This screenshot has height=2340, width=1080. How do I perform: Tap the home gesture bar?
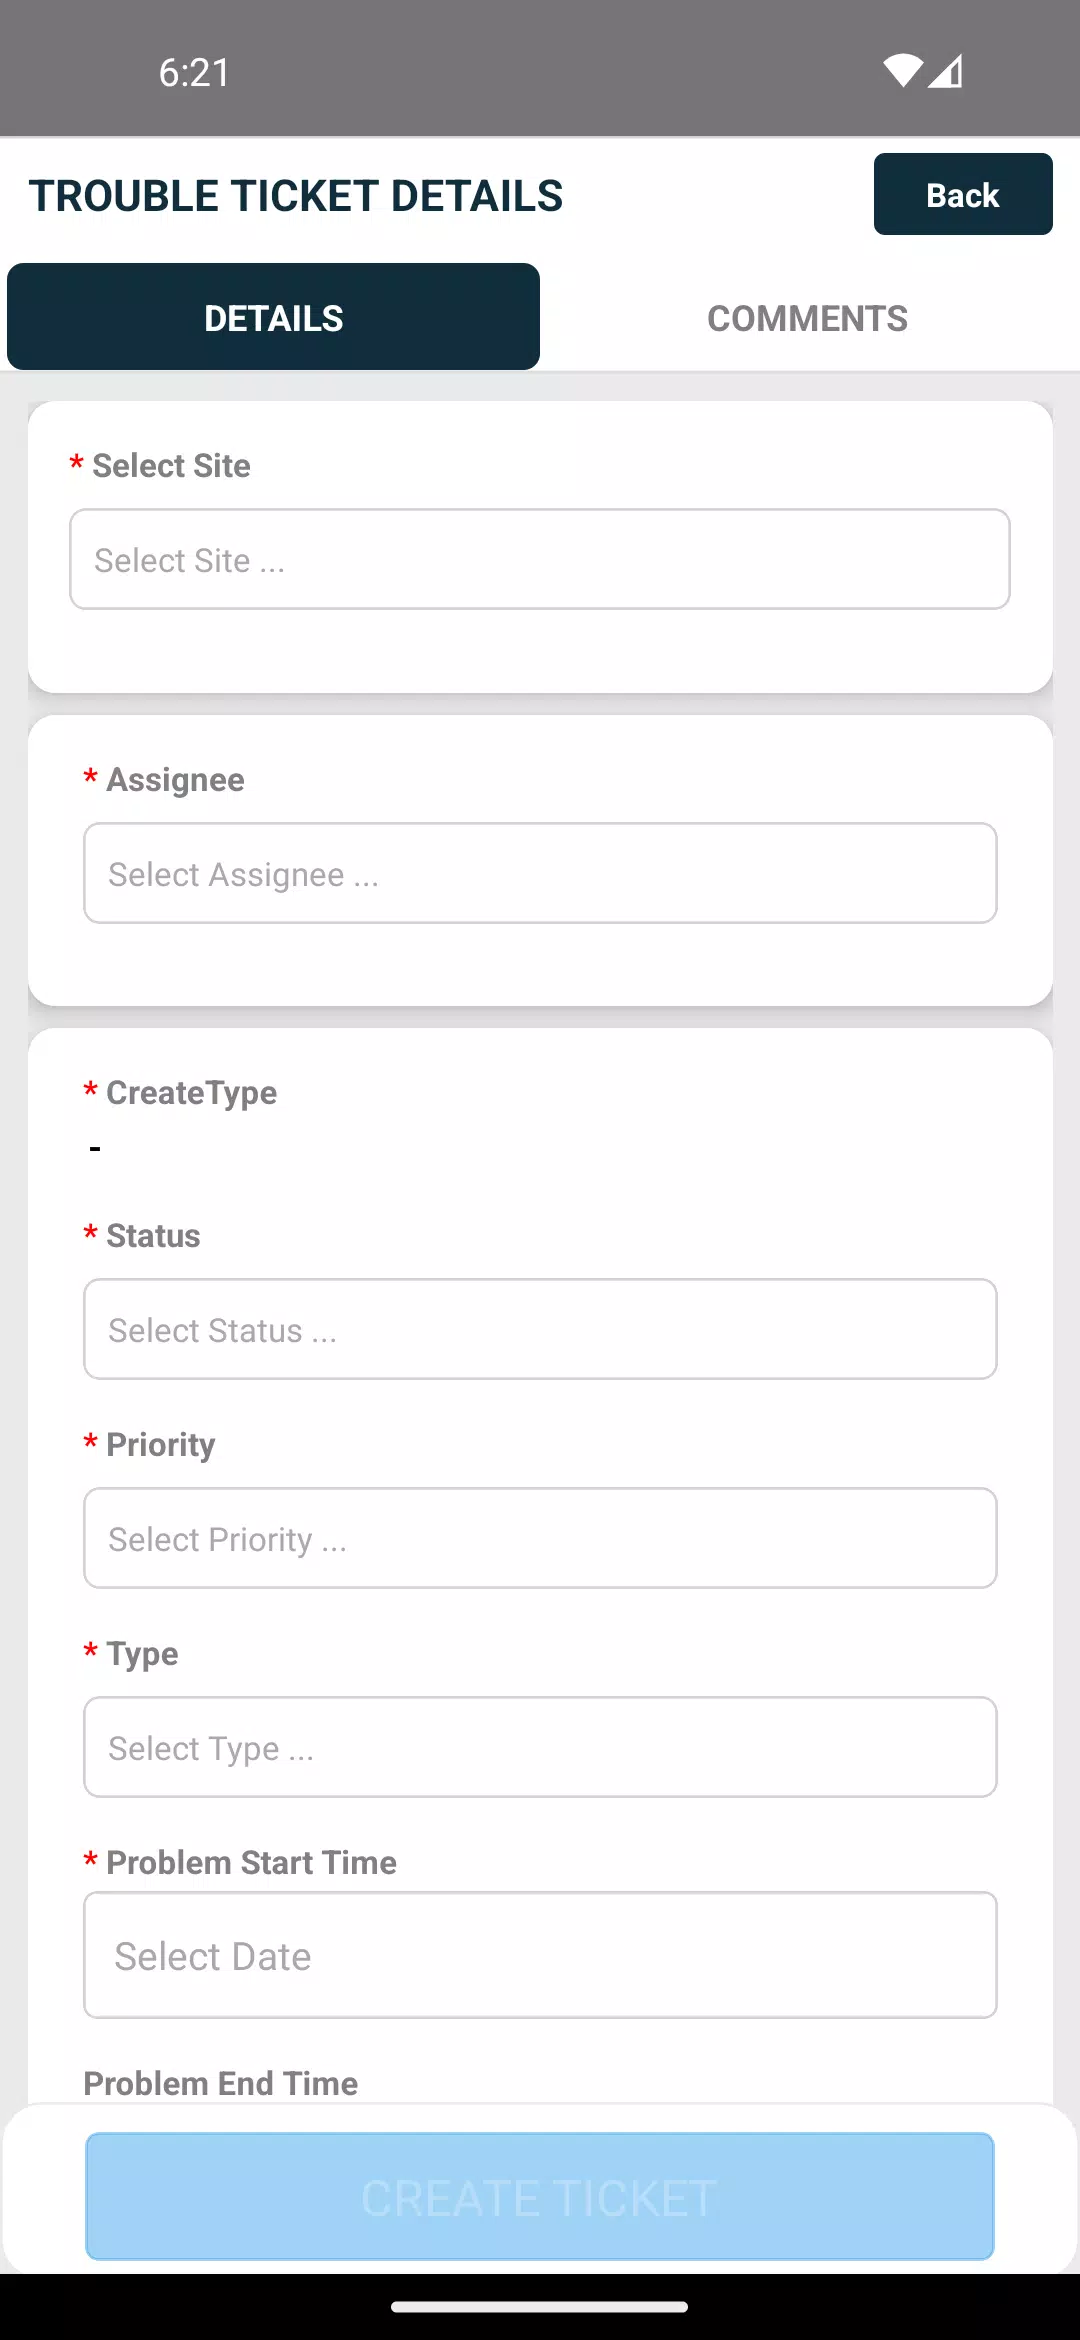[x=540, y=2307]
